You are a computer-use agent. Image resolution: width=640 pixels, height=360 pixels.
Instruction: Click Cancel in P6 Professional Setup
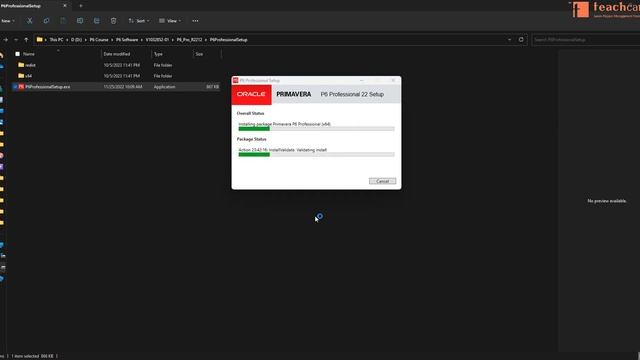(382, 181)
